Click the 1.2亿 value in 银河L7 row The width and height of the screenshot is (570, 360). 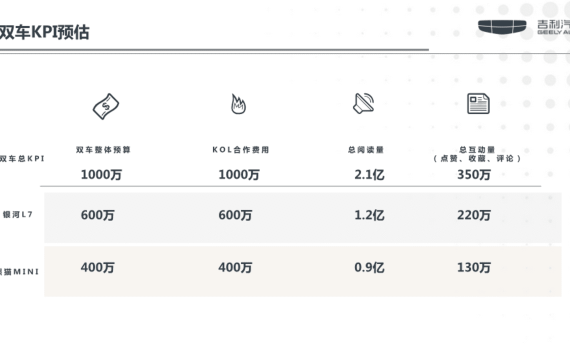(x=369, y=215)
